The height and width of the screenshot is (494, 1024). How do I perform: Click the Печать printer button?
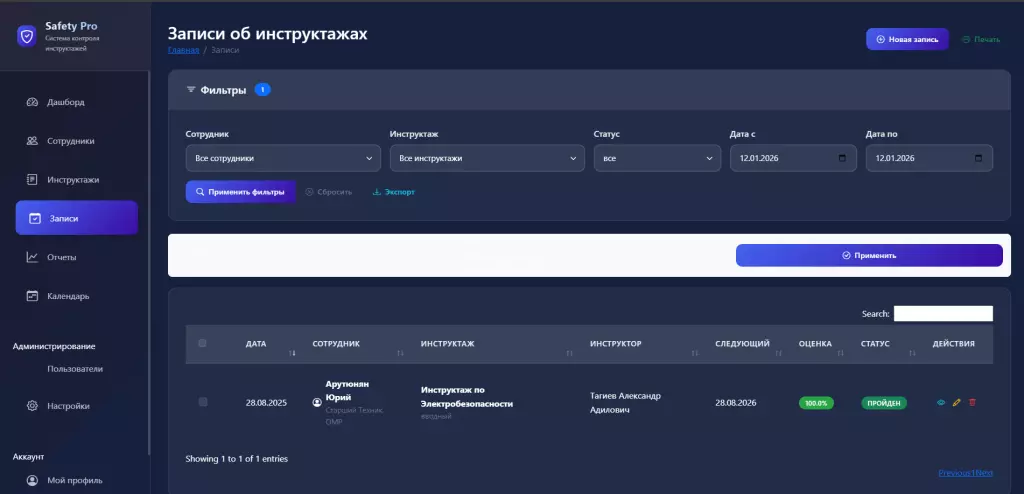pos(980,39)
